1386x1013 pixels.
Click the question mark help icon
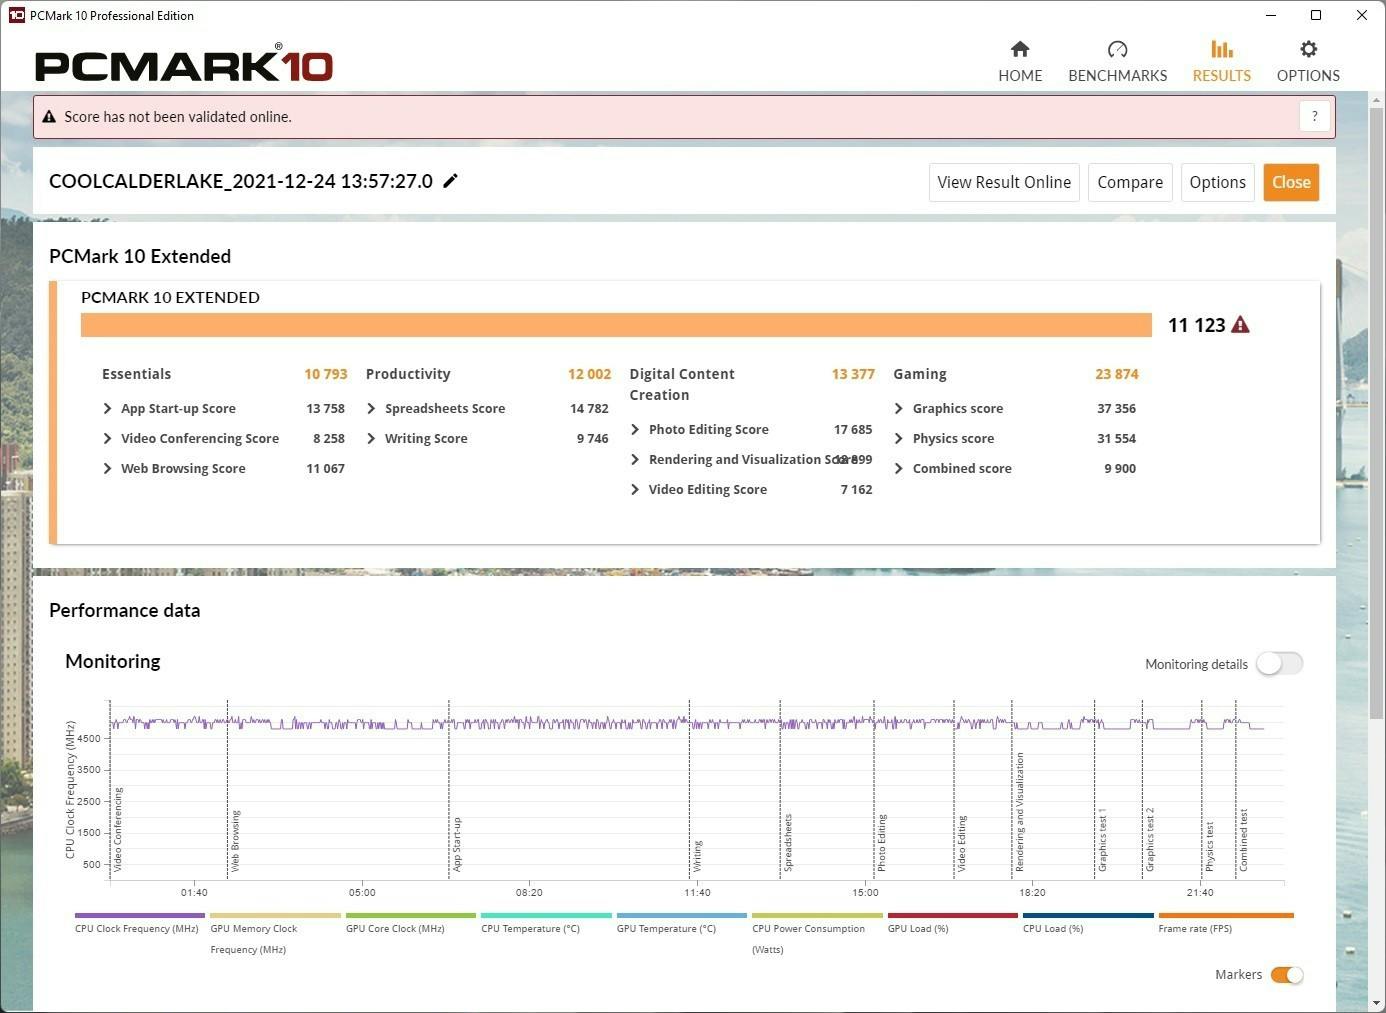[1314, 116]
